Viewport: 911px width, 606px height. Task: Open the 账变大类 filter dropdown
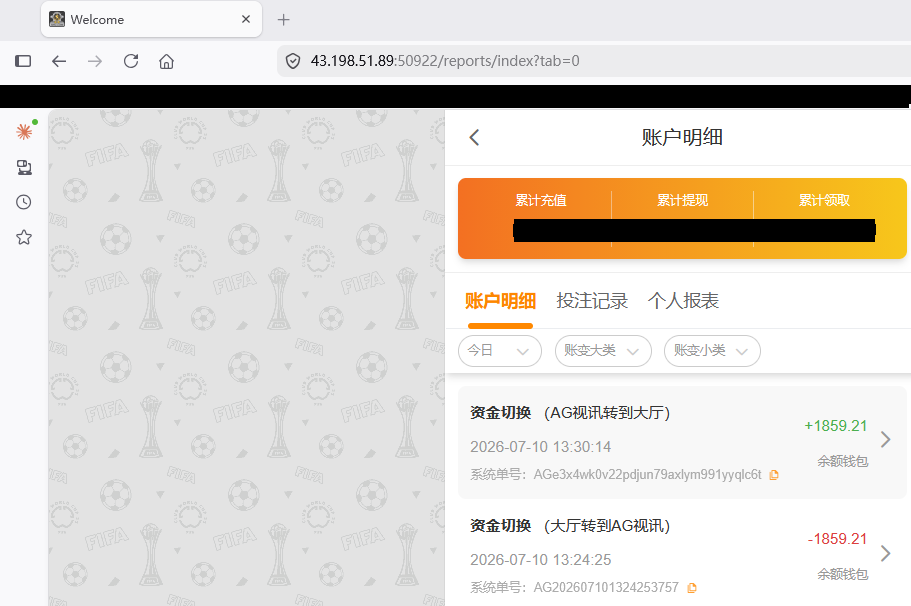tap(603, 351)
